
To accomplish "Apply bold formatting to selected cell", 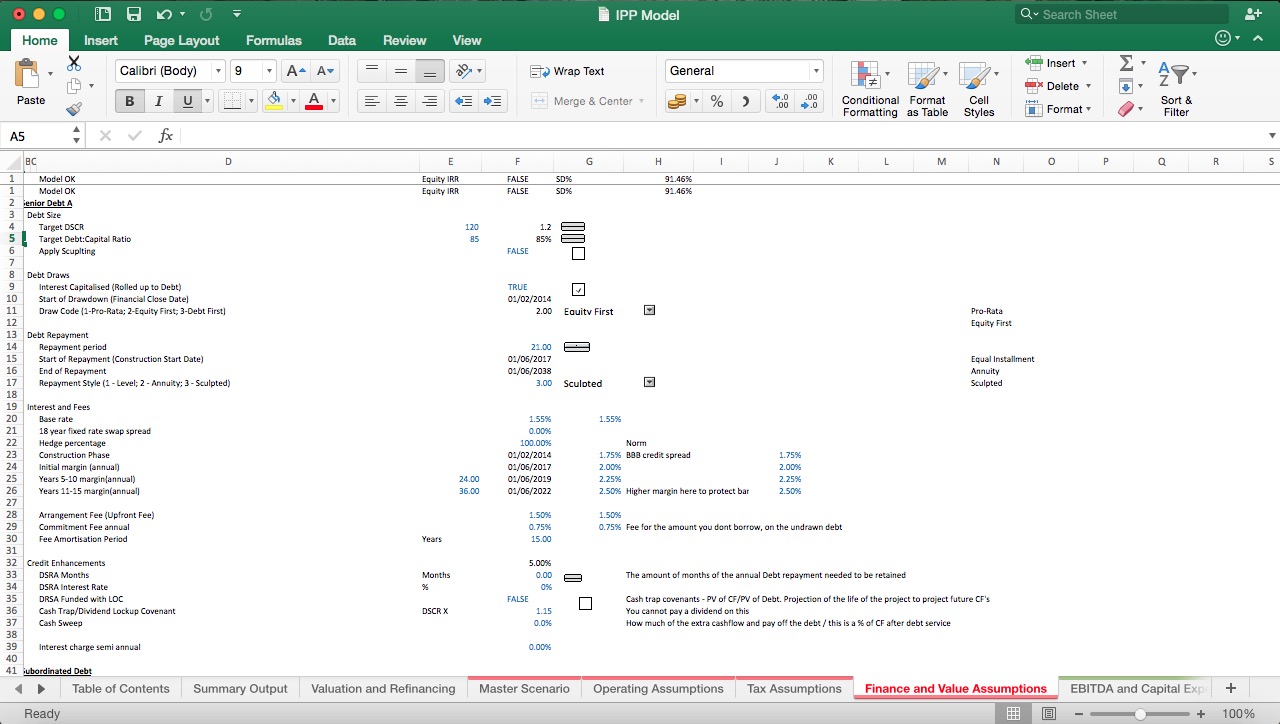I will (129, 100).
